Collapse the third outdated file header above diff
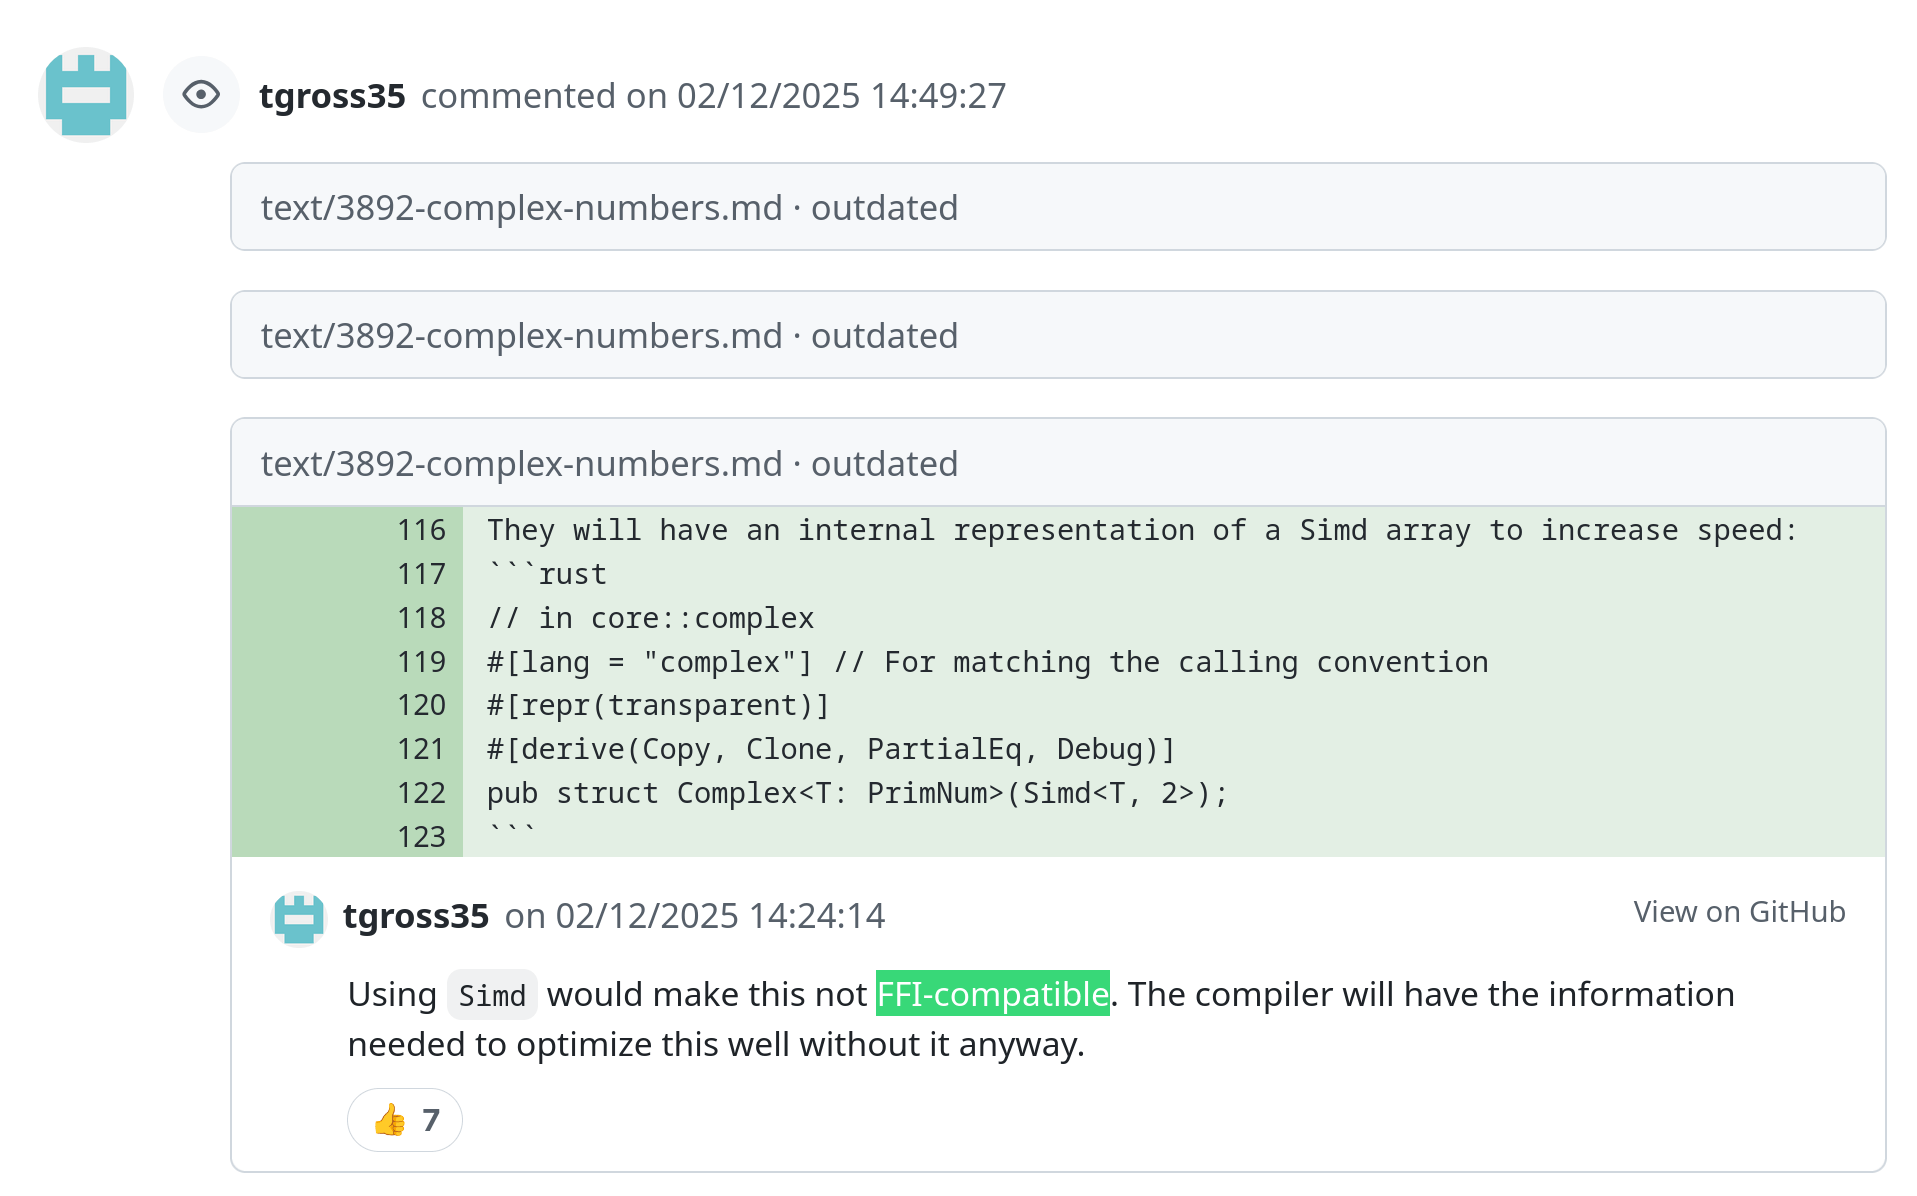The image size is (1917, 1196). [x=1058, y=463]
